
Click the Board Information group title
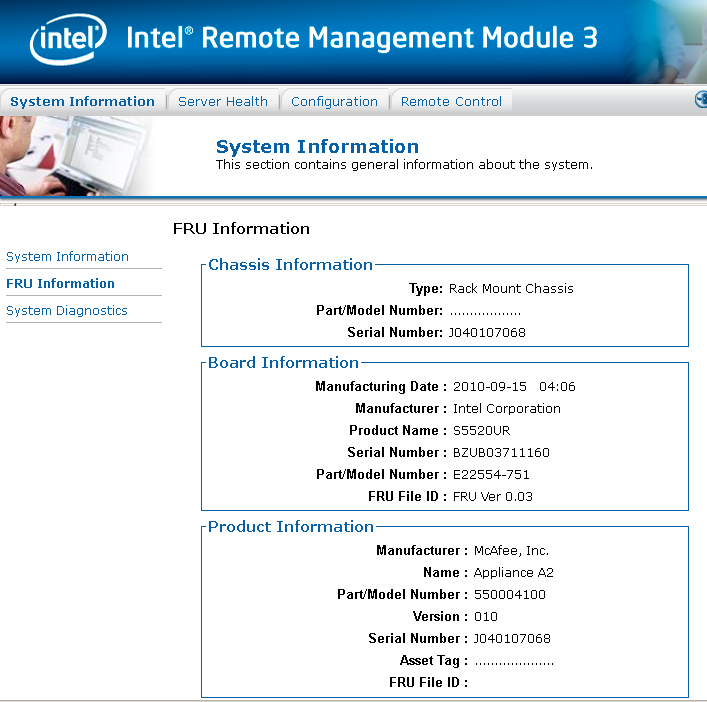(283, 362)
